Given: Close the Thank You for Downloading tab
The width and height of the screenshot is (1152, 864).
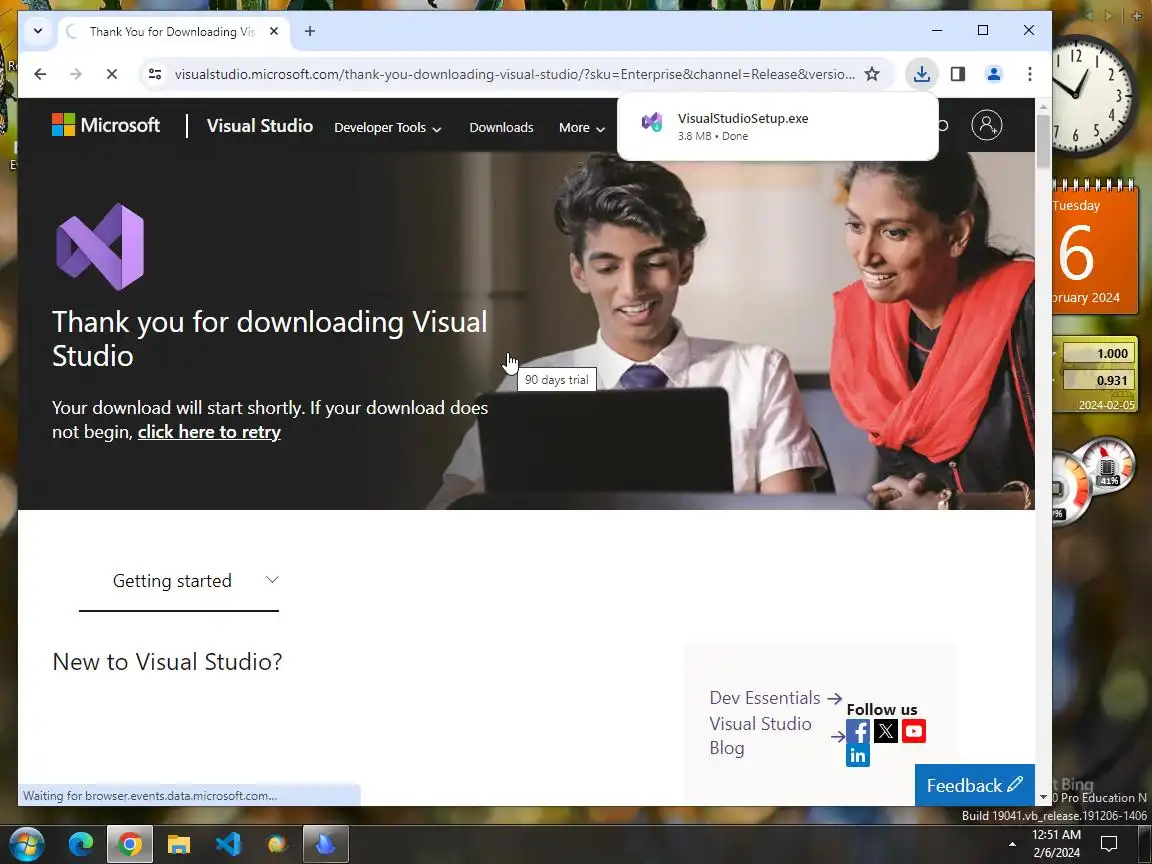Looking at the screenshot, I should tap(274, 32).
